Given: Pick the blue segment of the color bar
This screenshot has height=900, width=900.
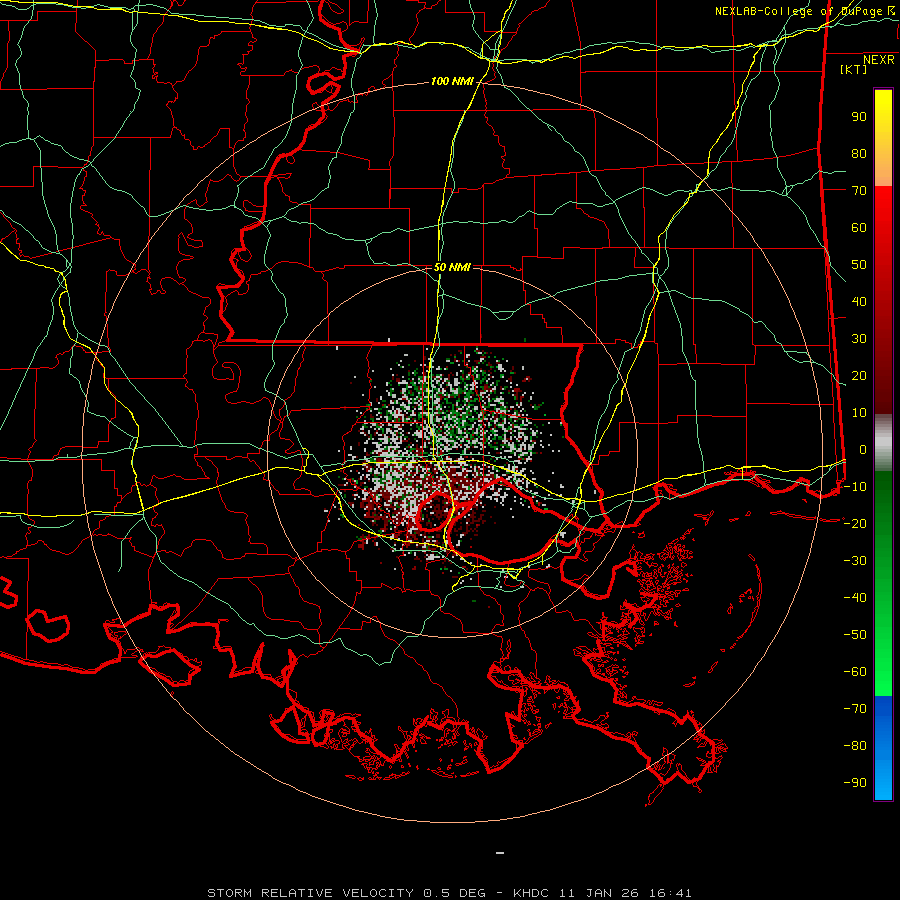Looking at the screenshot, I should coord(883,748).
